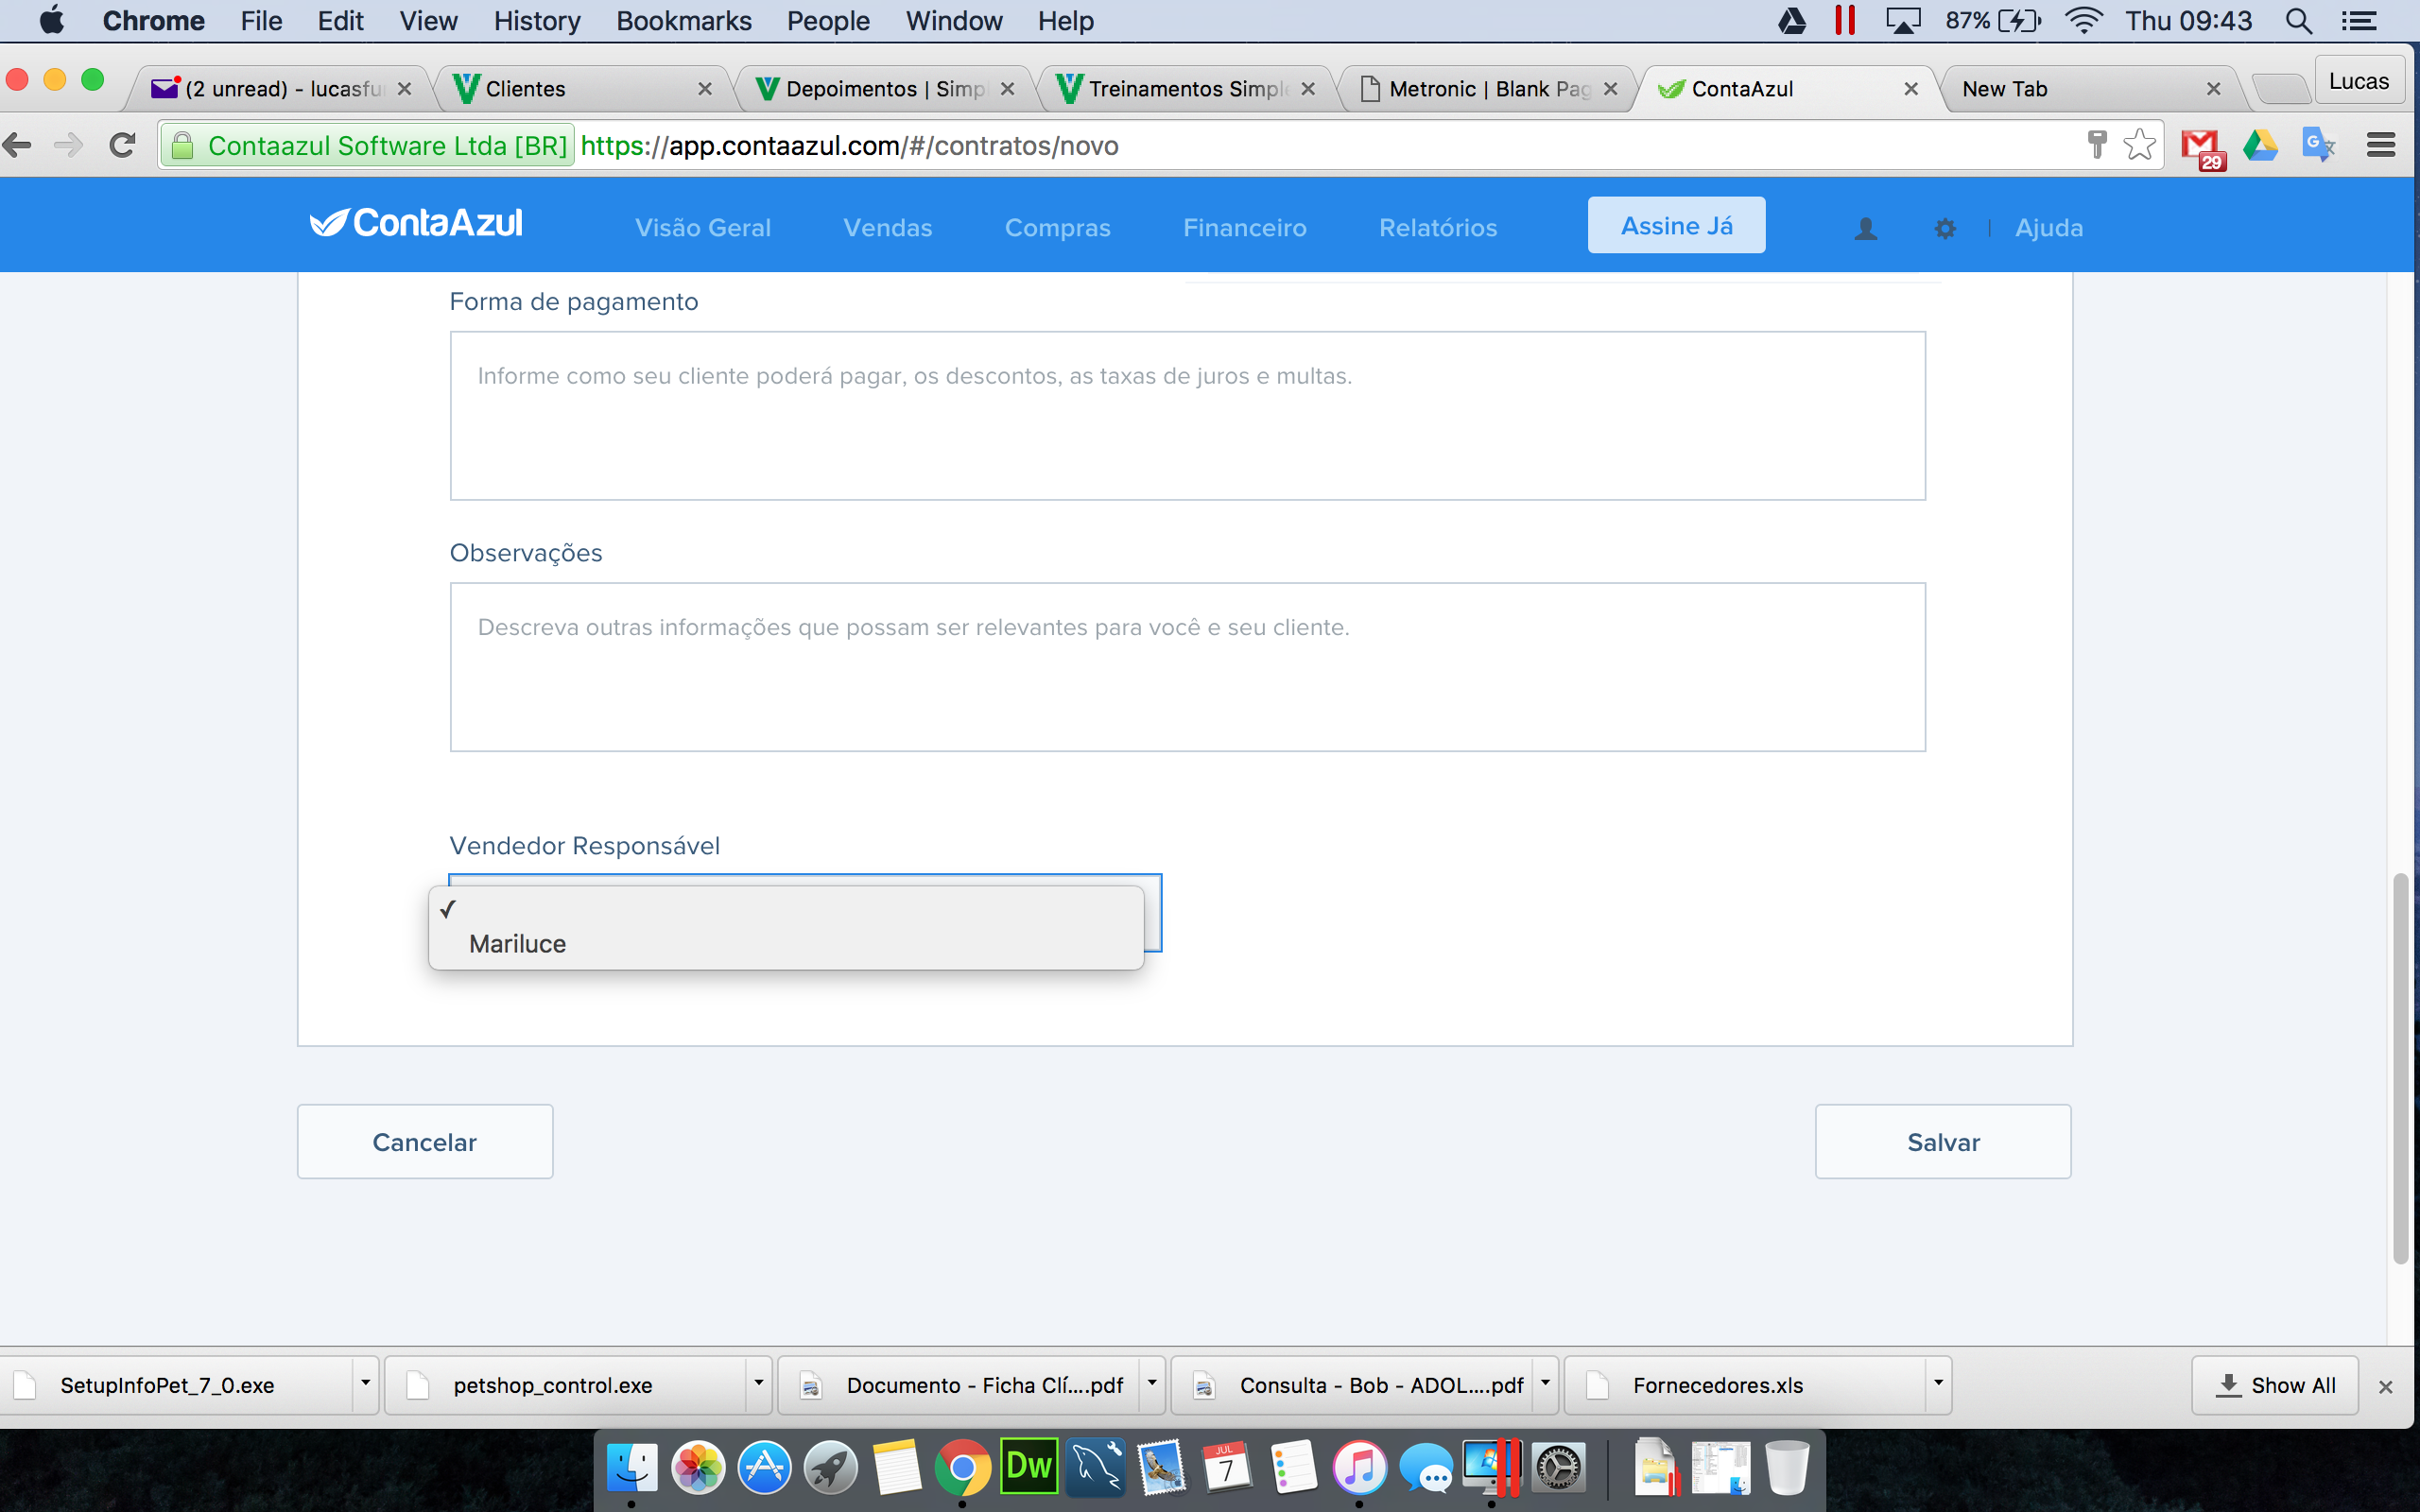Expand options arrow for petshop_control.exe download
The width and height of the screenshot is (2420, 1512).
[758, 1384]
